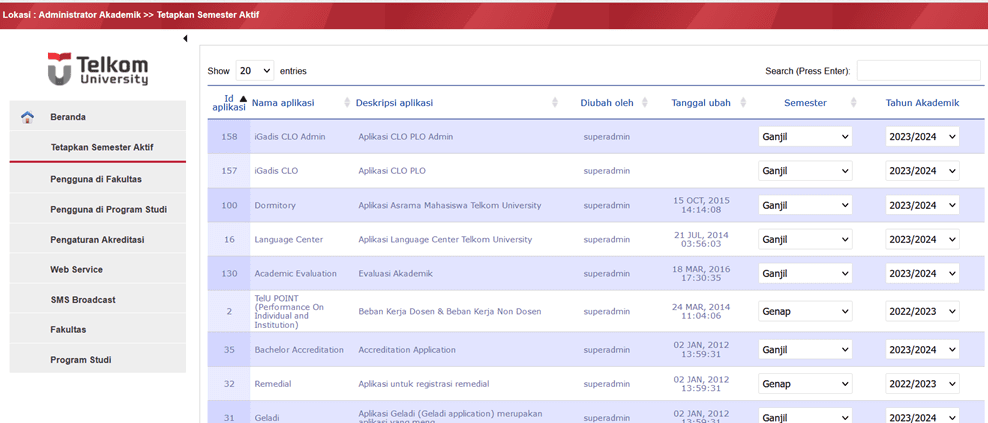Open the Web Service menu item

point(98,269)
